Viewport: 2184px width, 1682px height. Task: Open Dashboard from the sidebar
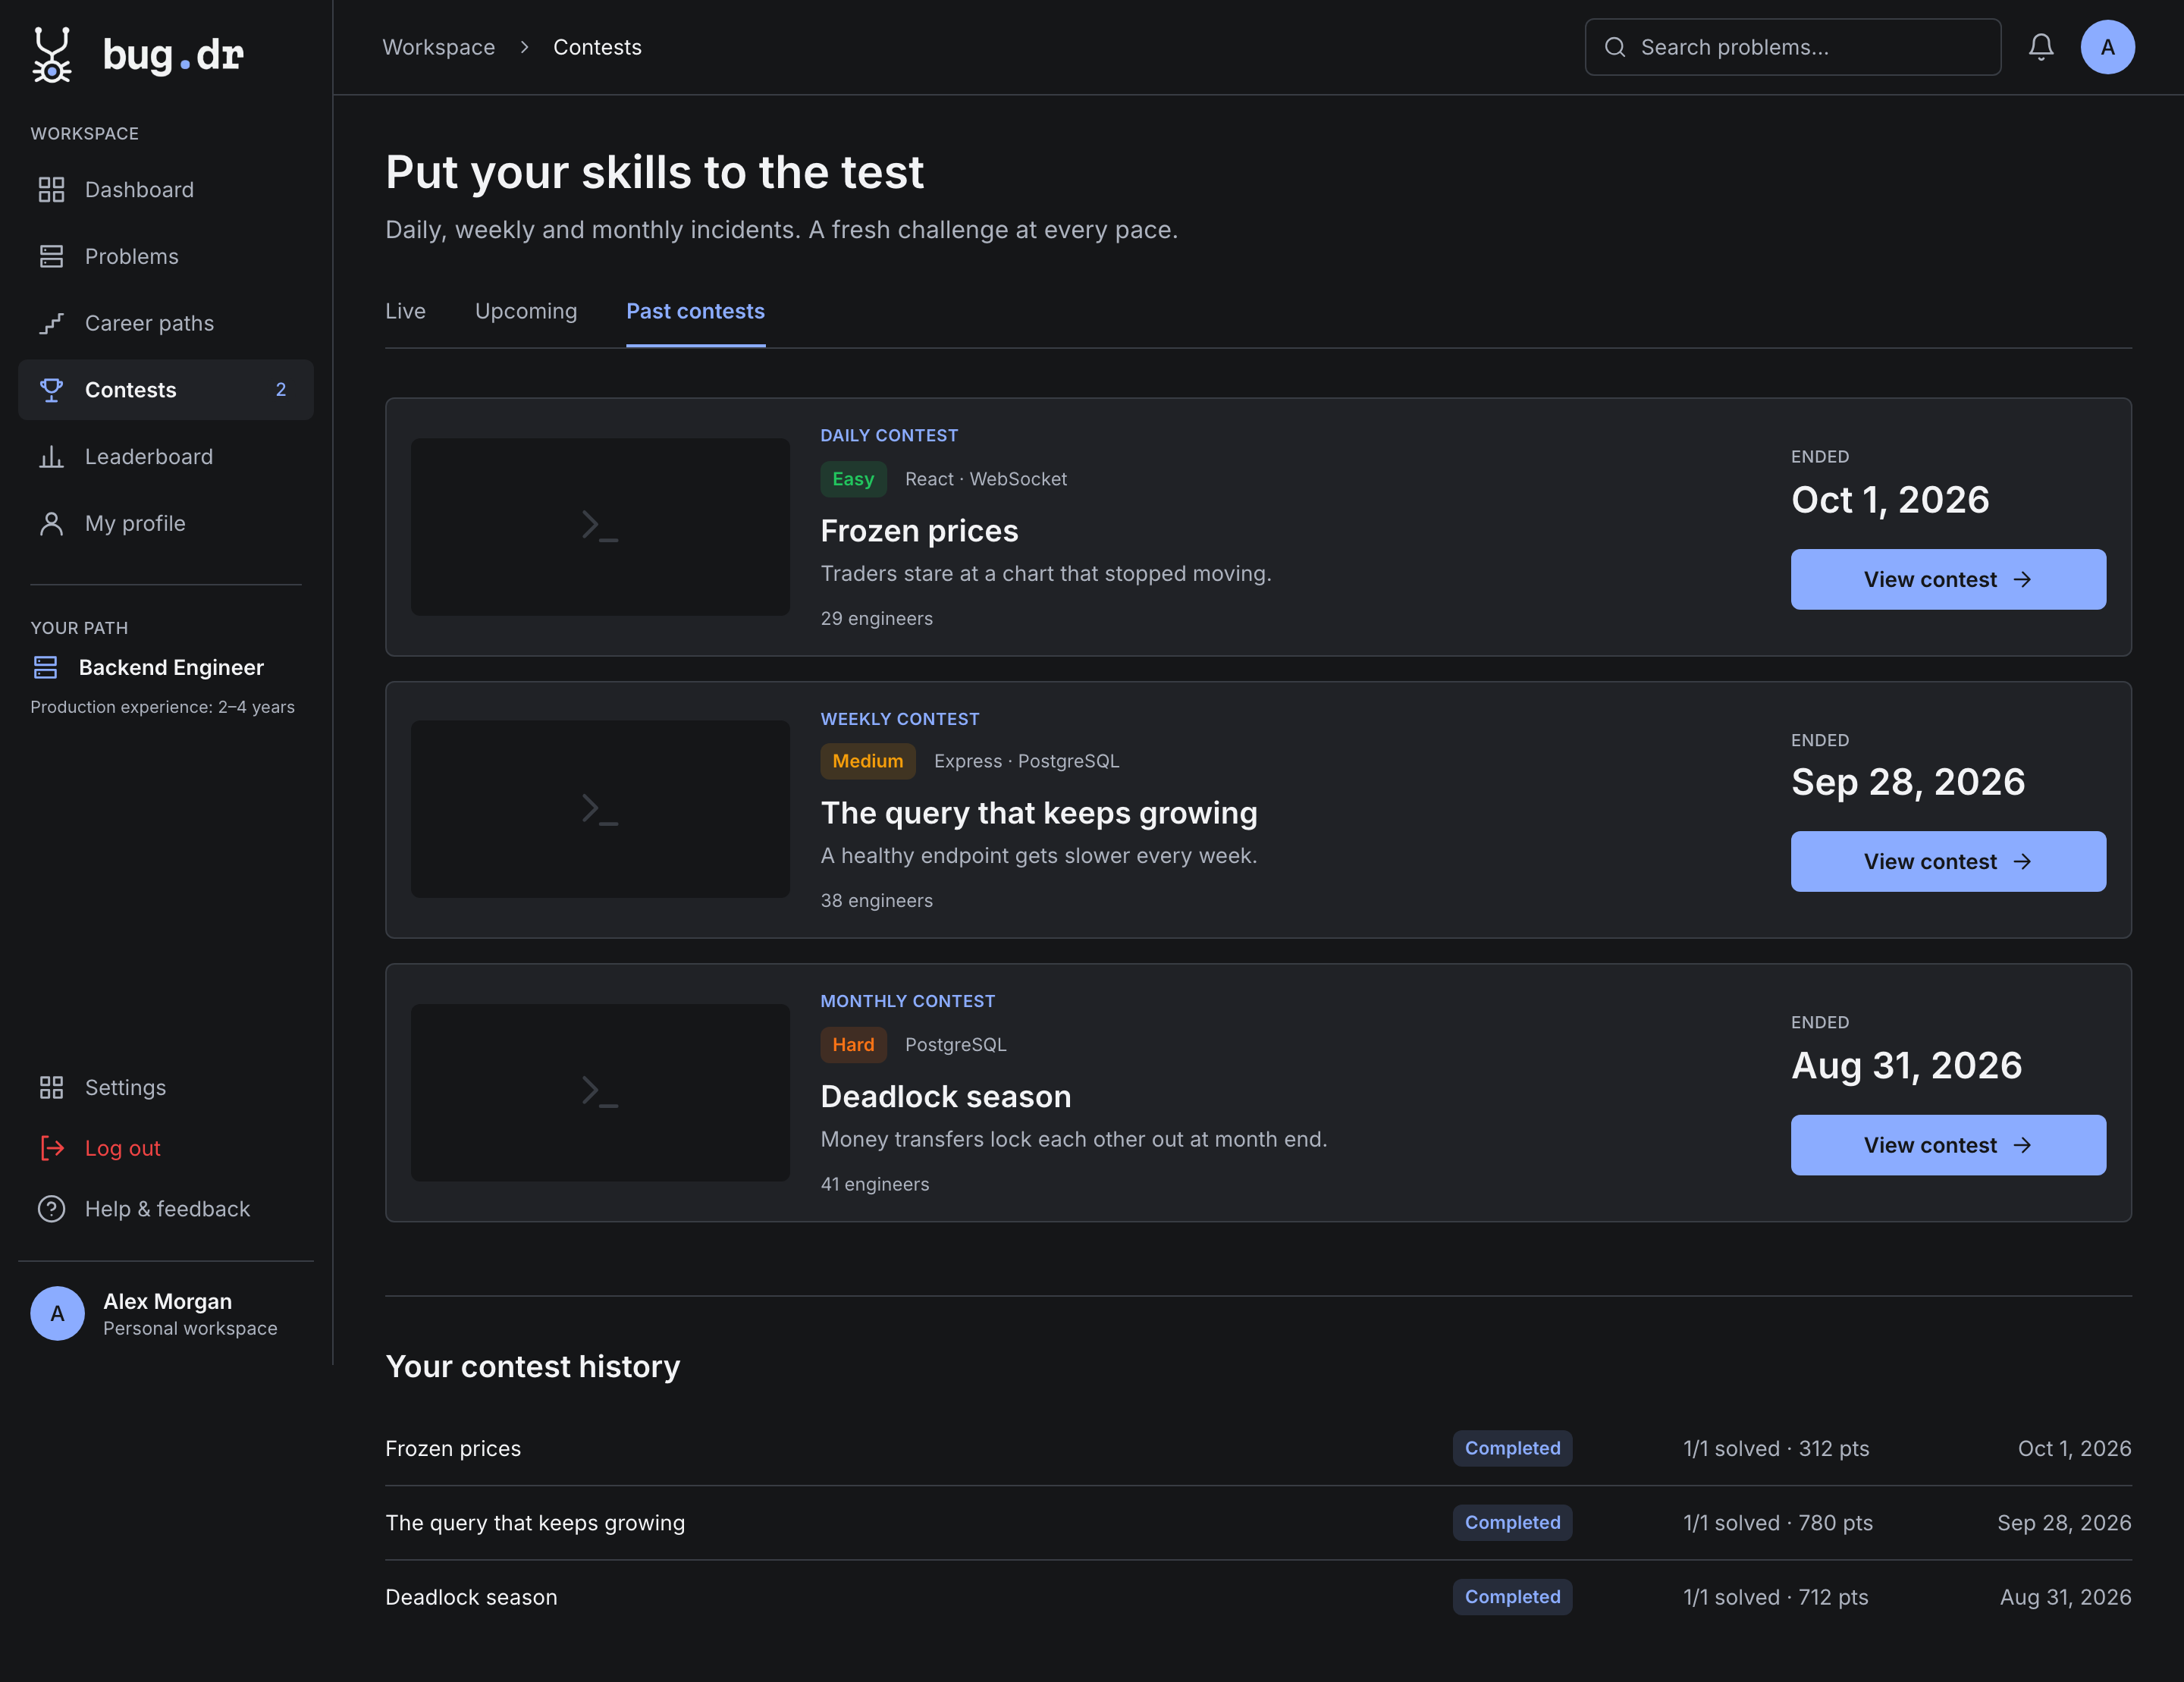coord(166,190)
